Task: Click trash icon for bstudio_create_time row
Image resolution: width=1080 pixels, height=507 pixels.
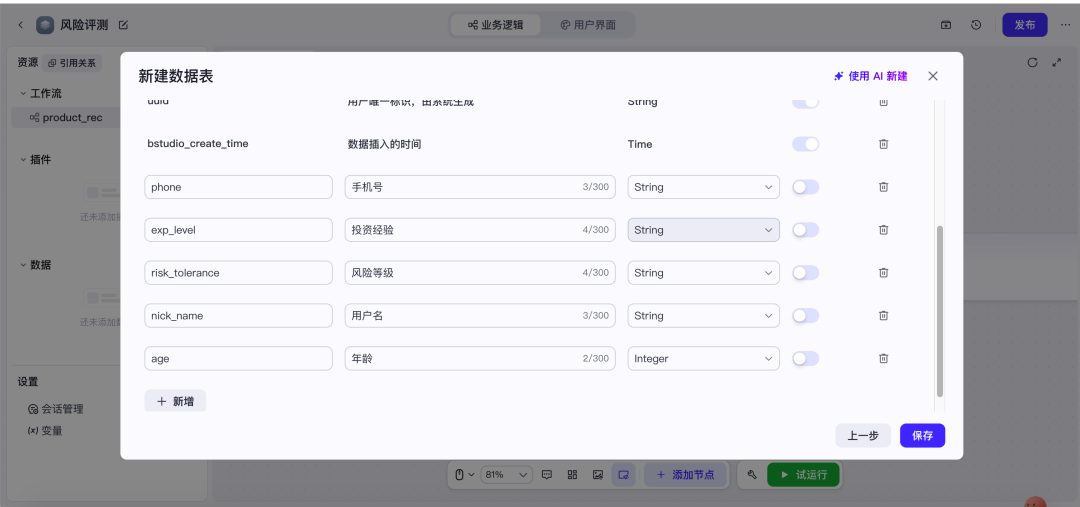Action: point(884,144)
